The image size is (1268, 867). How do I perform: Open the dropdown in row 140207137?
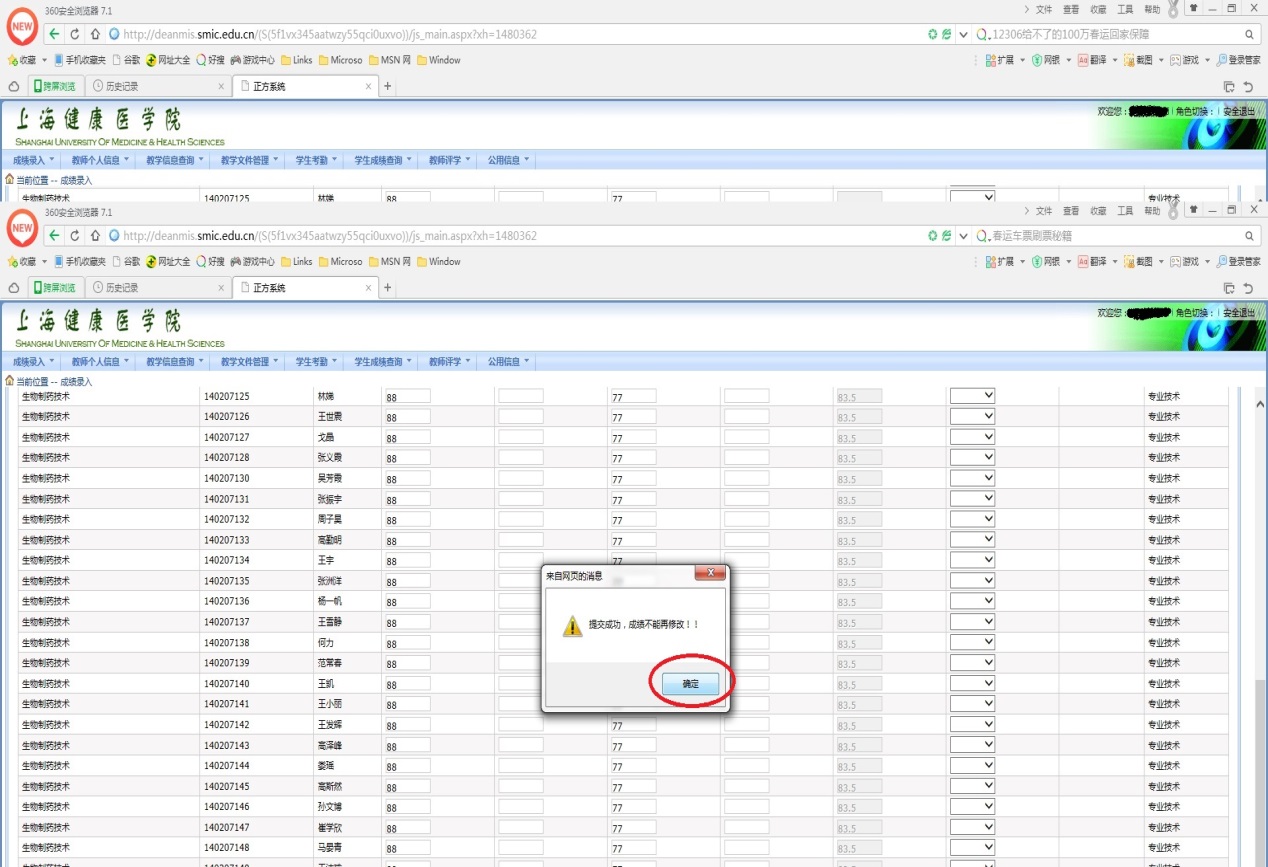[x=972, y=621]
